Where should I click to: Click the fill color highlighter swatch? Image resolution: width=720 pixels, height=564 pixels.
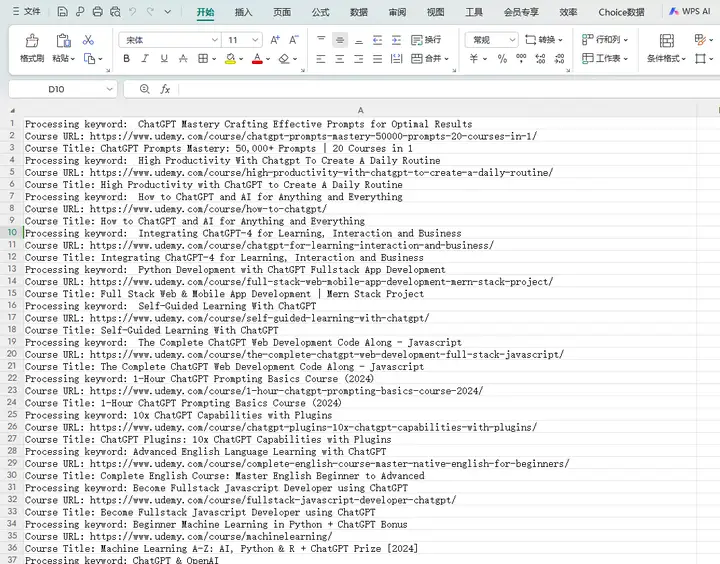(231, 58)
